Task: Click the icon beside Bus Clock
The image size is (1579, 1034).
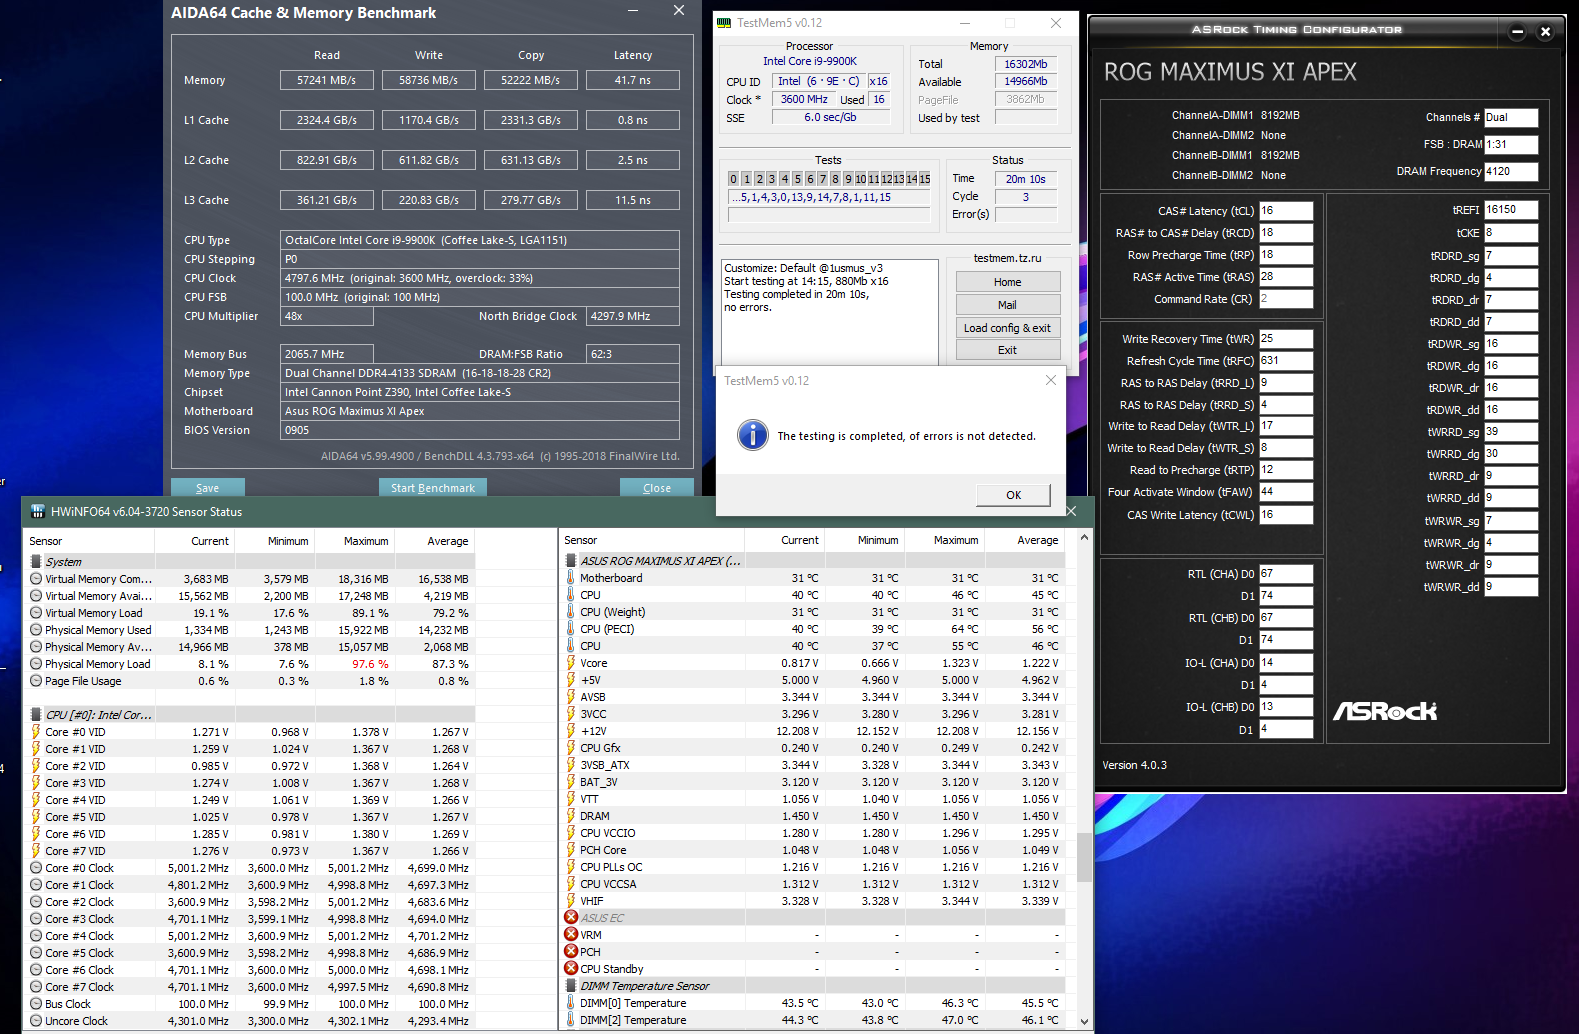Action: click(36, 1004)
